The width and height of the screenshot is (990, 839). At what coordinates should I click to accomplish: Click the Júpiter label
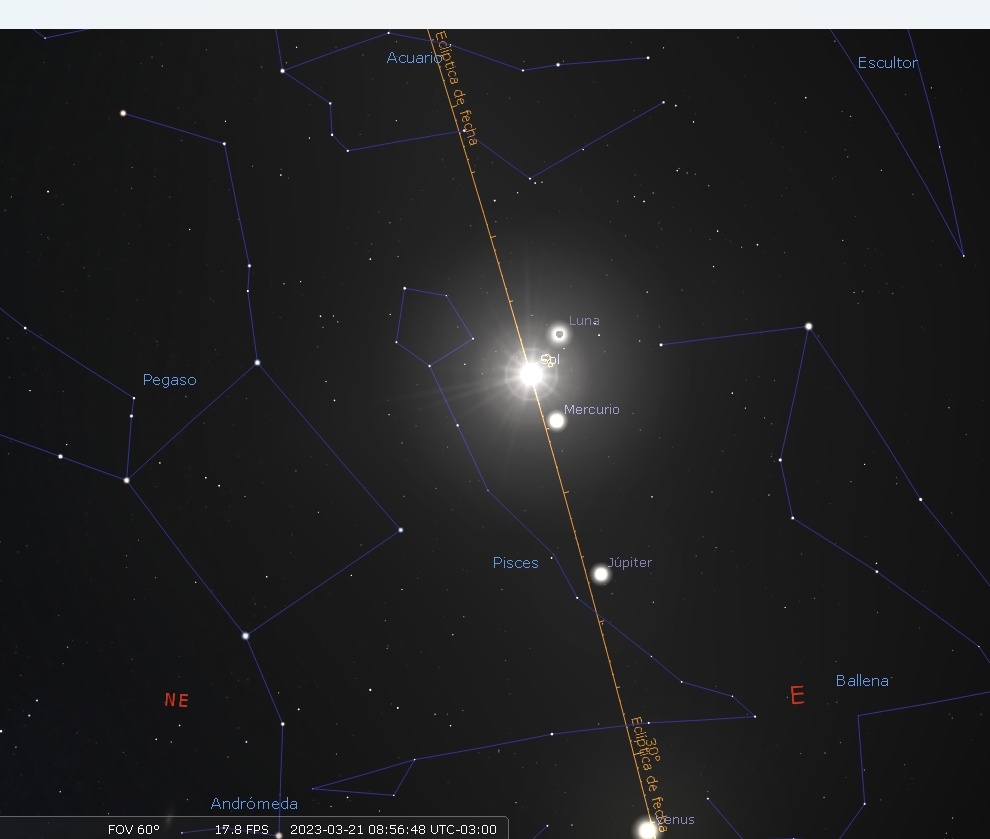630,562
